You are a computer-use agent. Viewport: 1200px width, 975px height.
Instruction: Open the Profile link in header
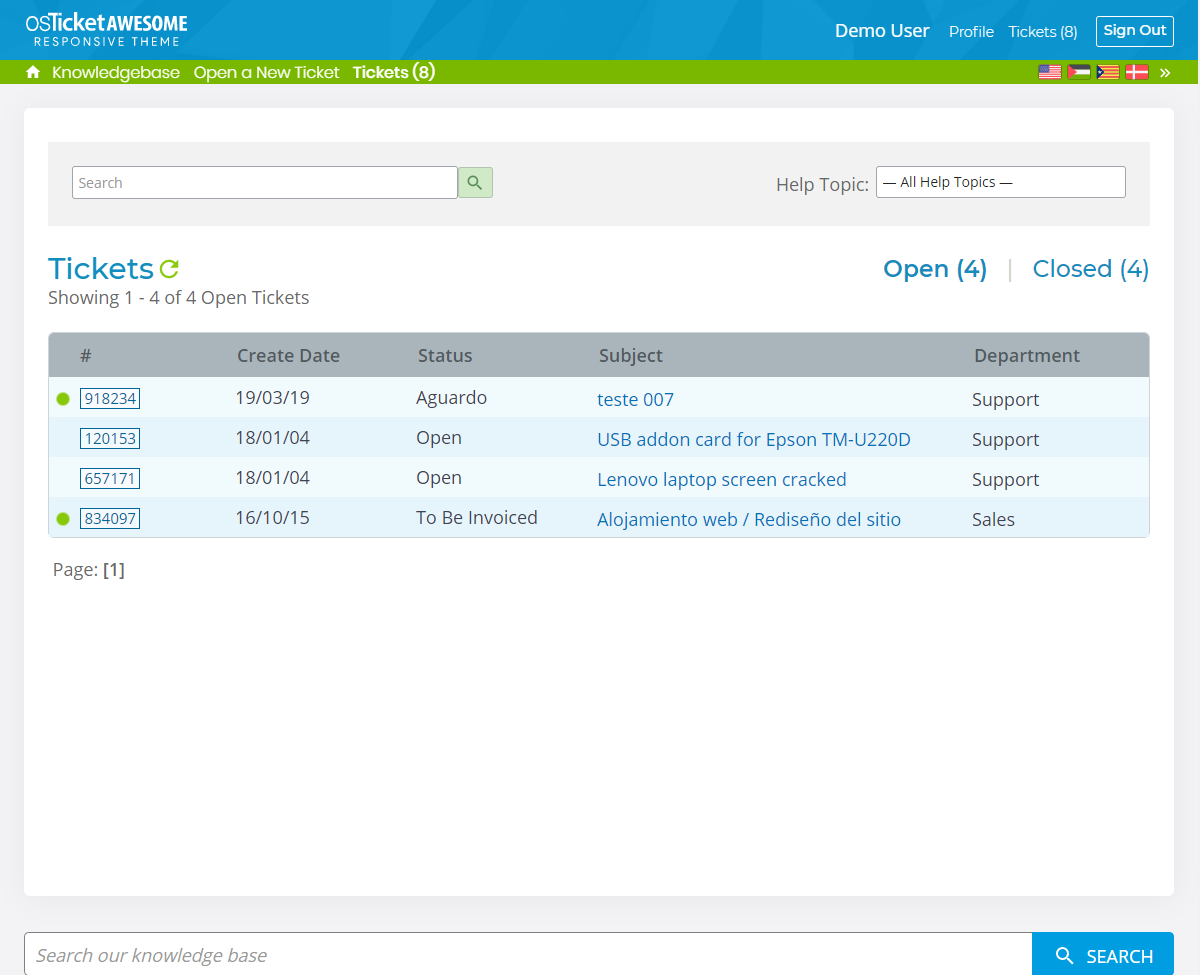coord(971,31)
